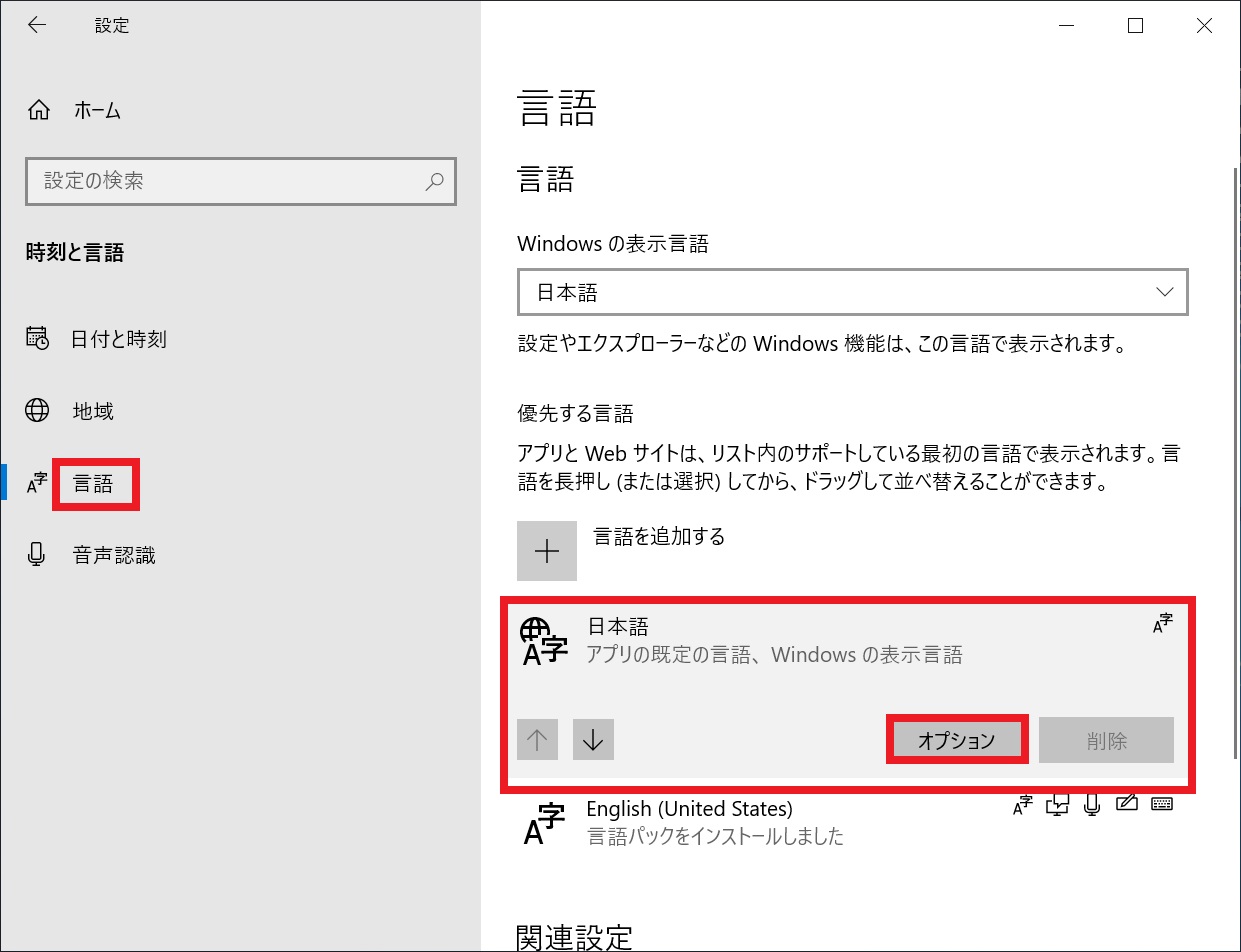Open オプション for 日本語
Screen dimensions: 1241x952
(957, 741)
